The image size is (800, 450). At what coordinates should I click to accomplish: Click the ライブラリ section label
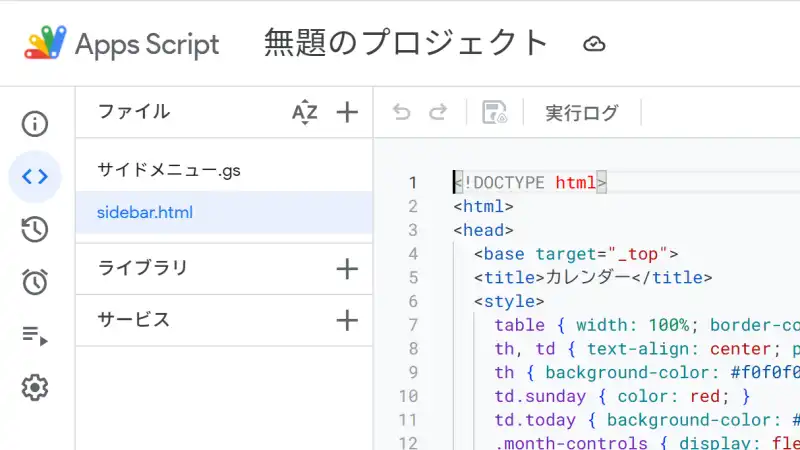point(142,268)
